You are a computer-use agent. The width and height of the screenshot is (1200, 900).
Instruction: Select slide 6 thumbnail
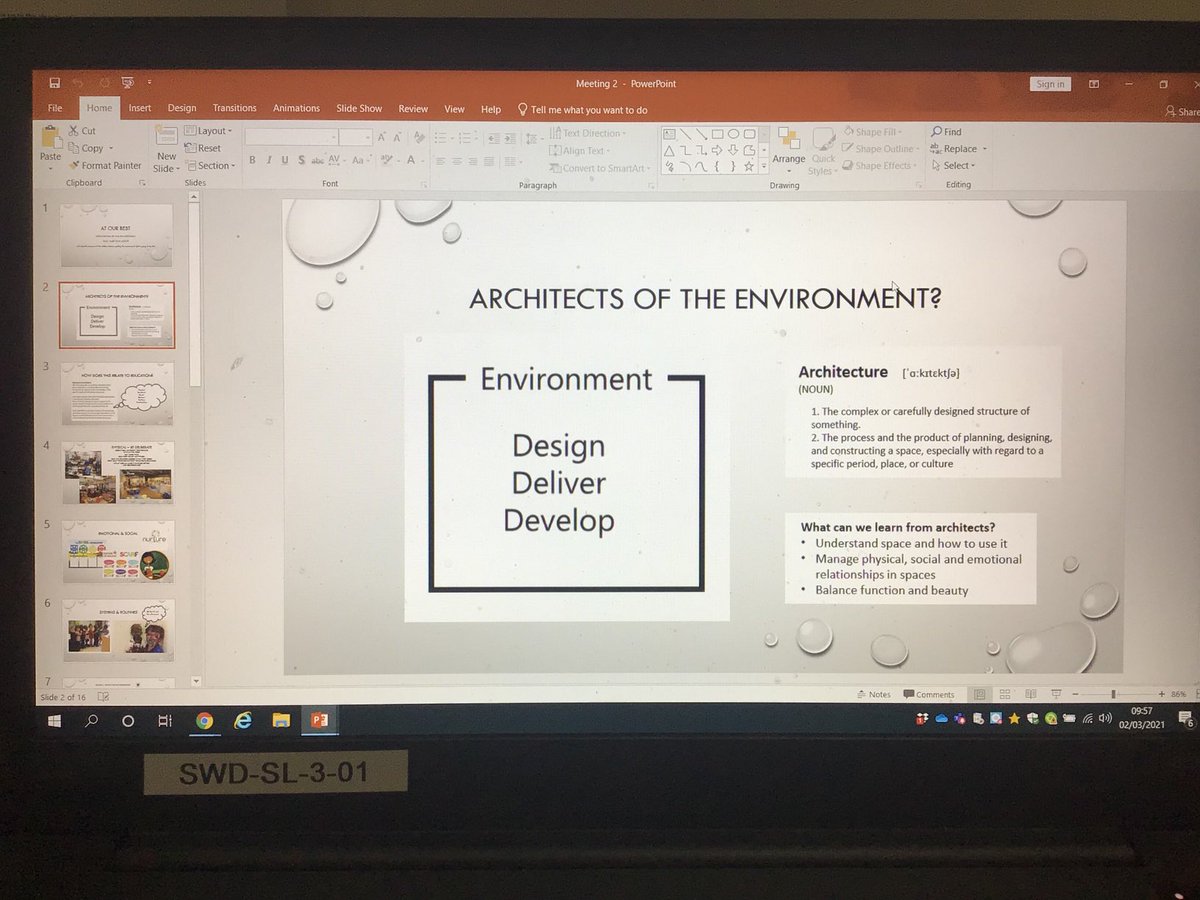[x=117, y=629]
